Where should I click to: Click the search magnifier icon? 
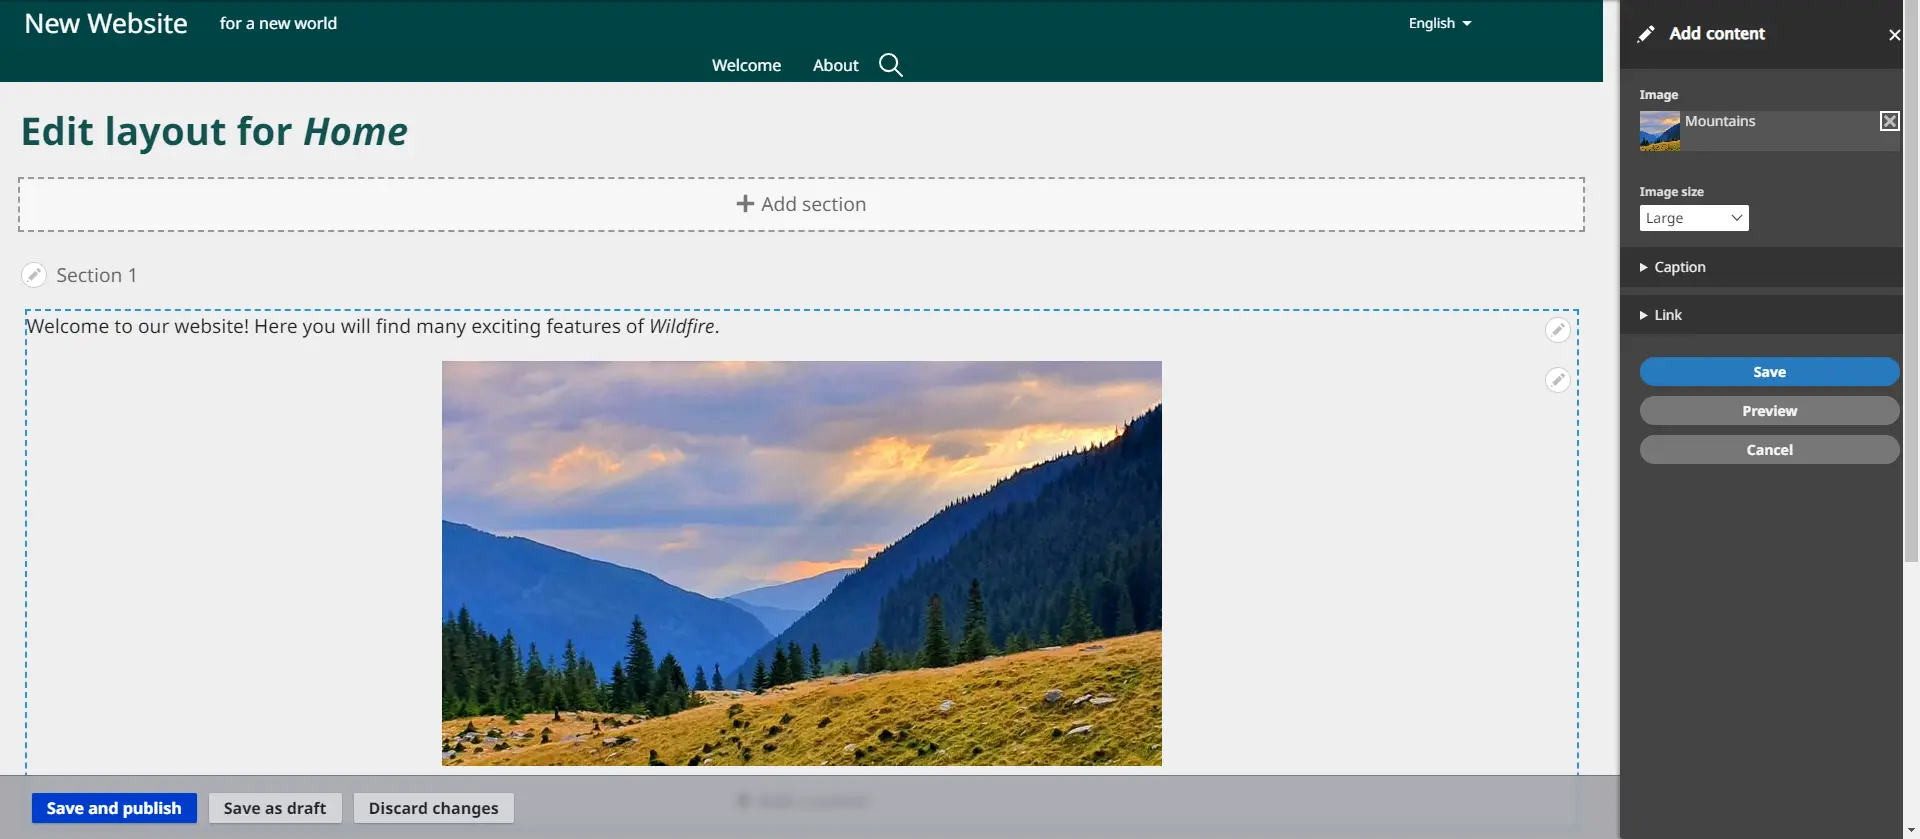click(890, 65)
